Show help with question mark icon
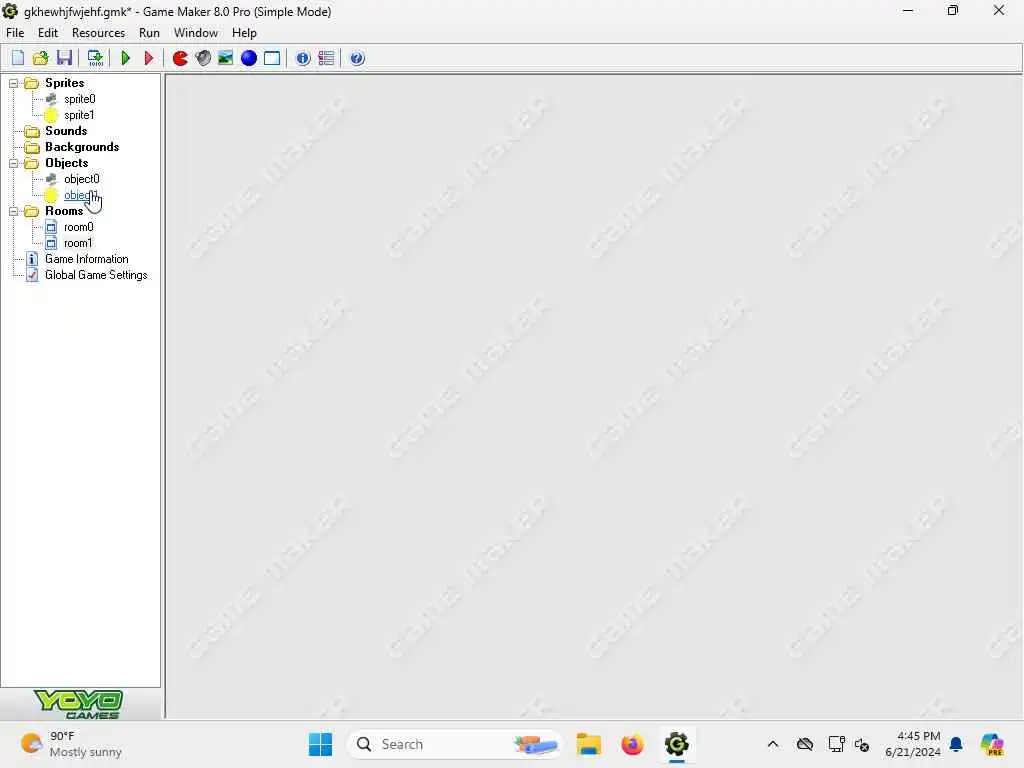This screenshot has width=1024, height=768. pyautogui.click(x=357, y=58)
